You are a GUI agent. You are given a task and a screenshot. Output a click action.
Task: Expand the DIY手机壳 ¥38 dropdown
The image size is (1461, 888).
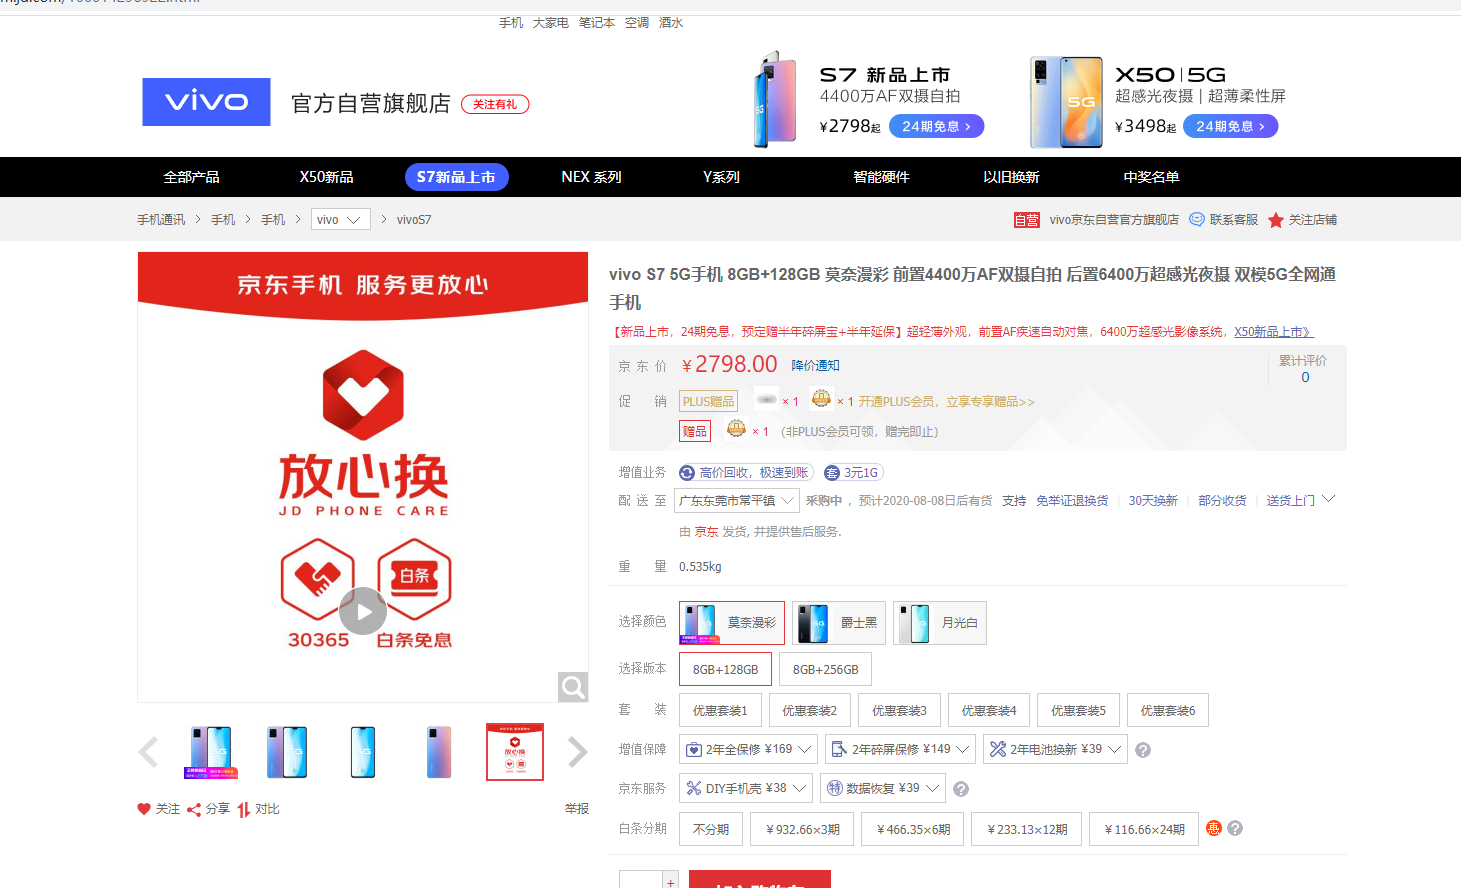pyautogui.click(x=746, y=788)
